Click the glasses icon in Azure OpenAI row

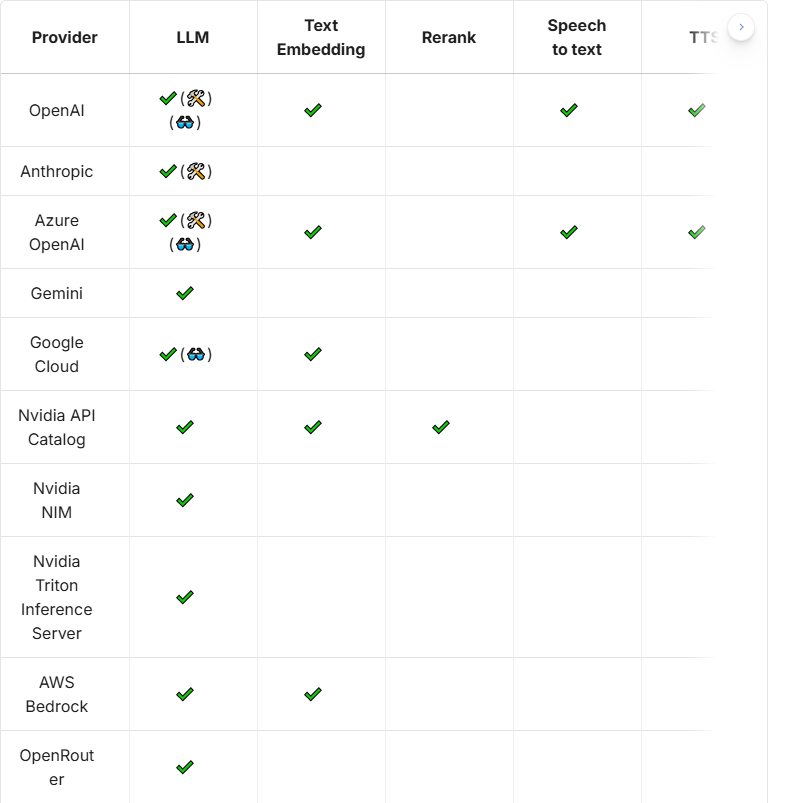pos(185,244)
